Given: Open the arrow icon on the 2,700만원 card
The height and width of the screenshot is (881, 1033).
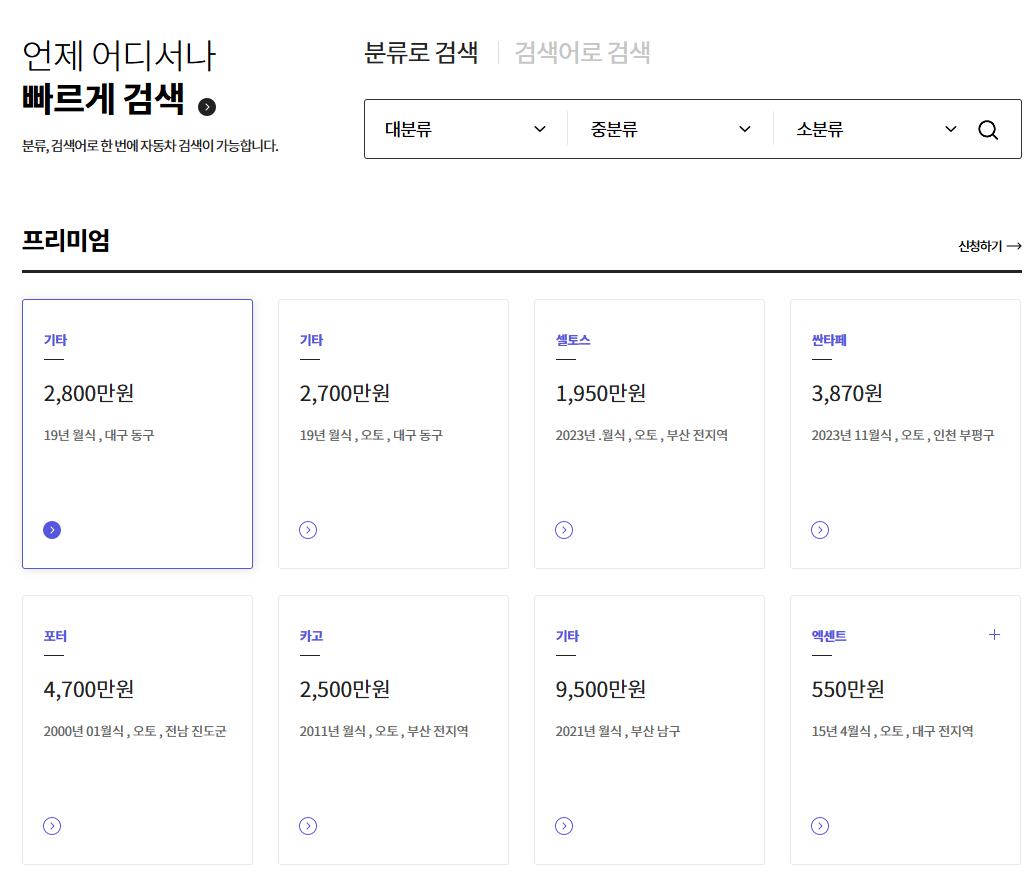Looking at the screenshot, I should point(308,530).
